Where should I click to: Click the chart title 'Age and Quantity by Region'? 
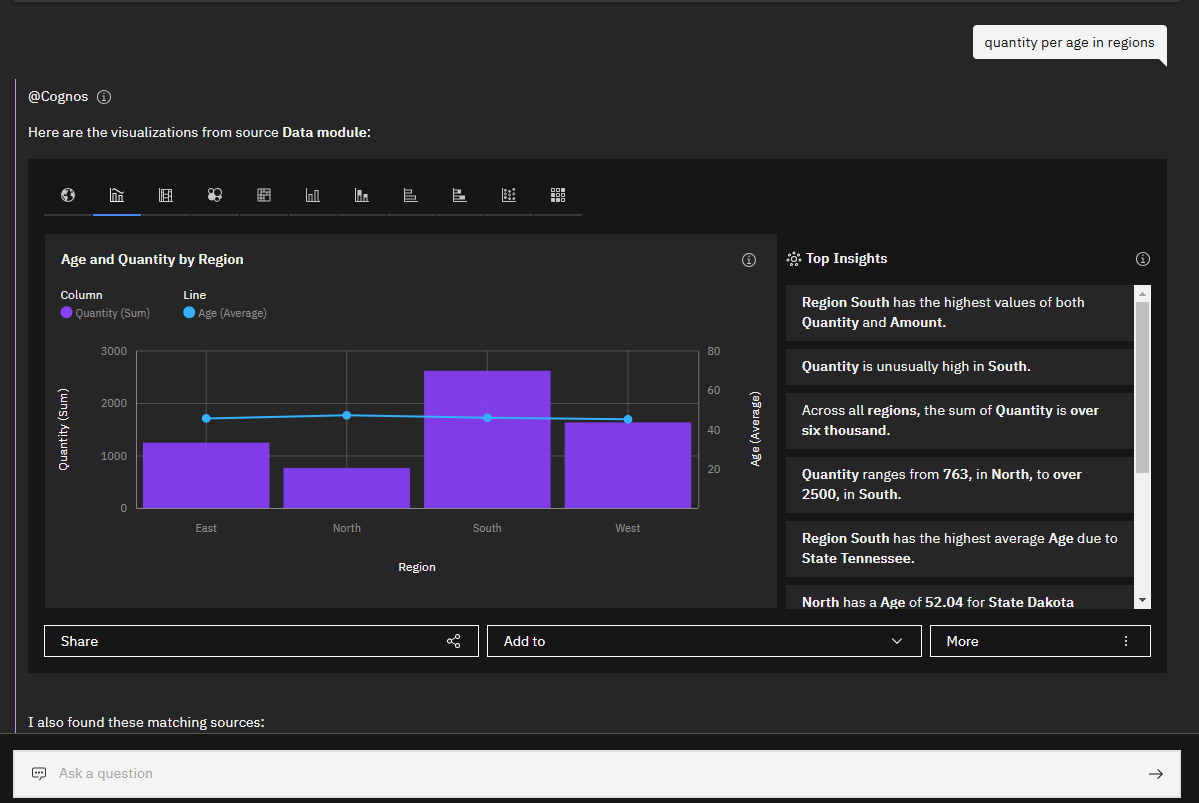click(x=152, y=260)
